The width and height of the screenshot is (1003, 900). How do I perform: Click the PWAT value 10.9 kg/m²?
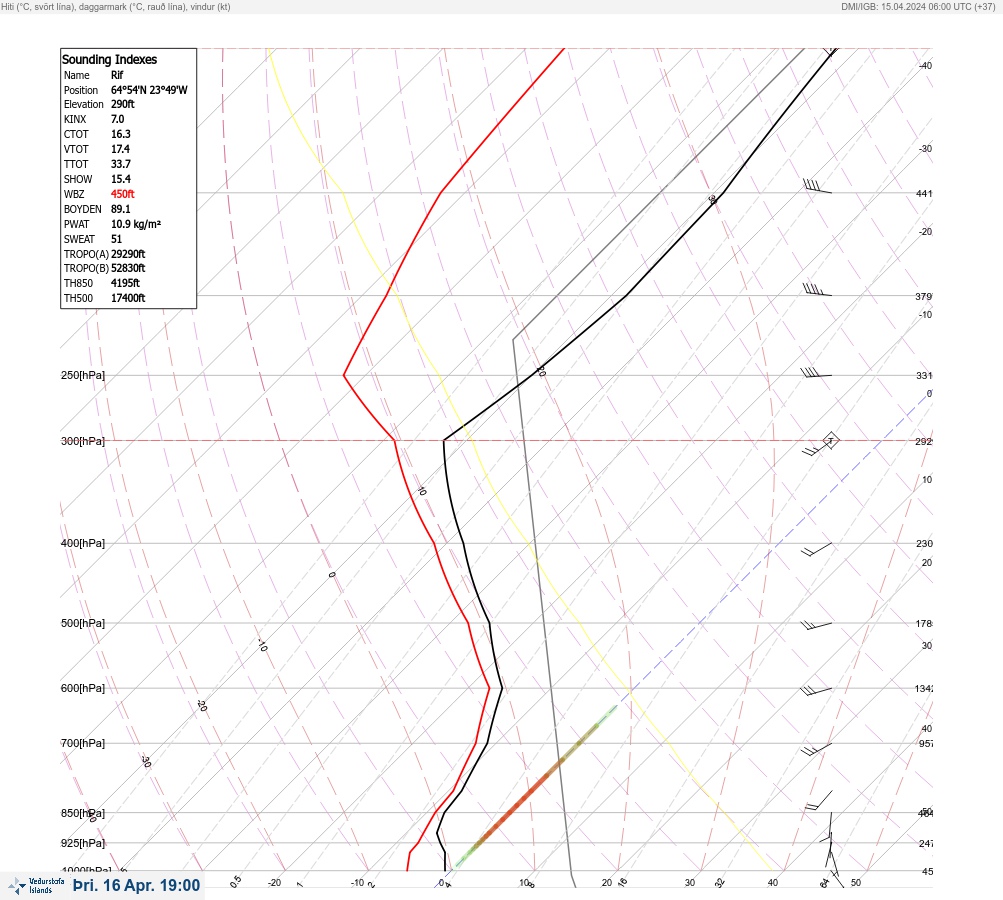pos(136,224)
